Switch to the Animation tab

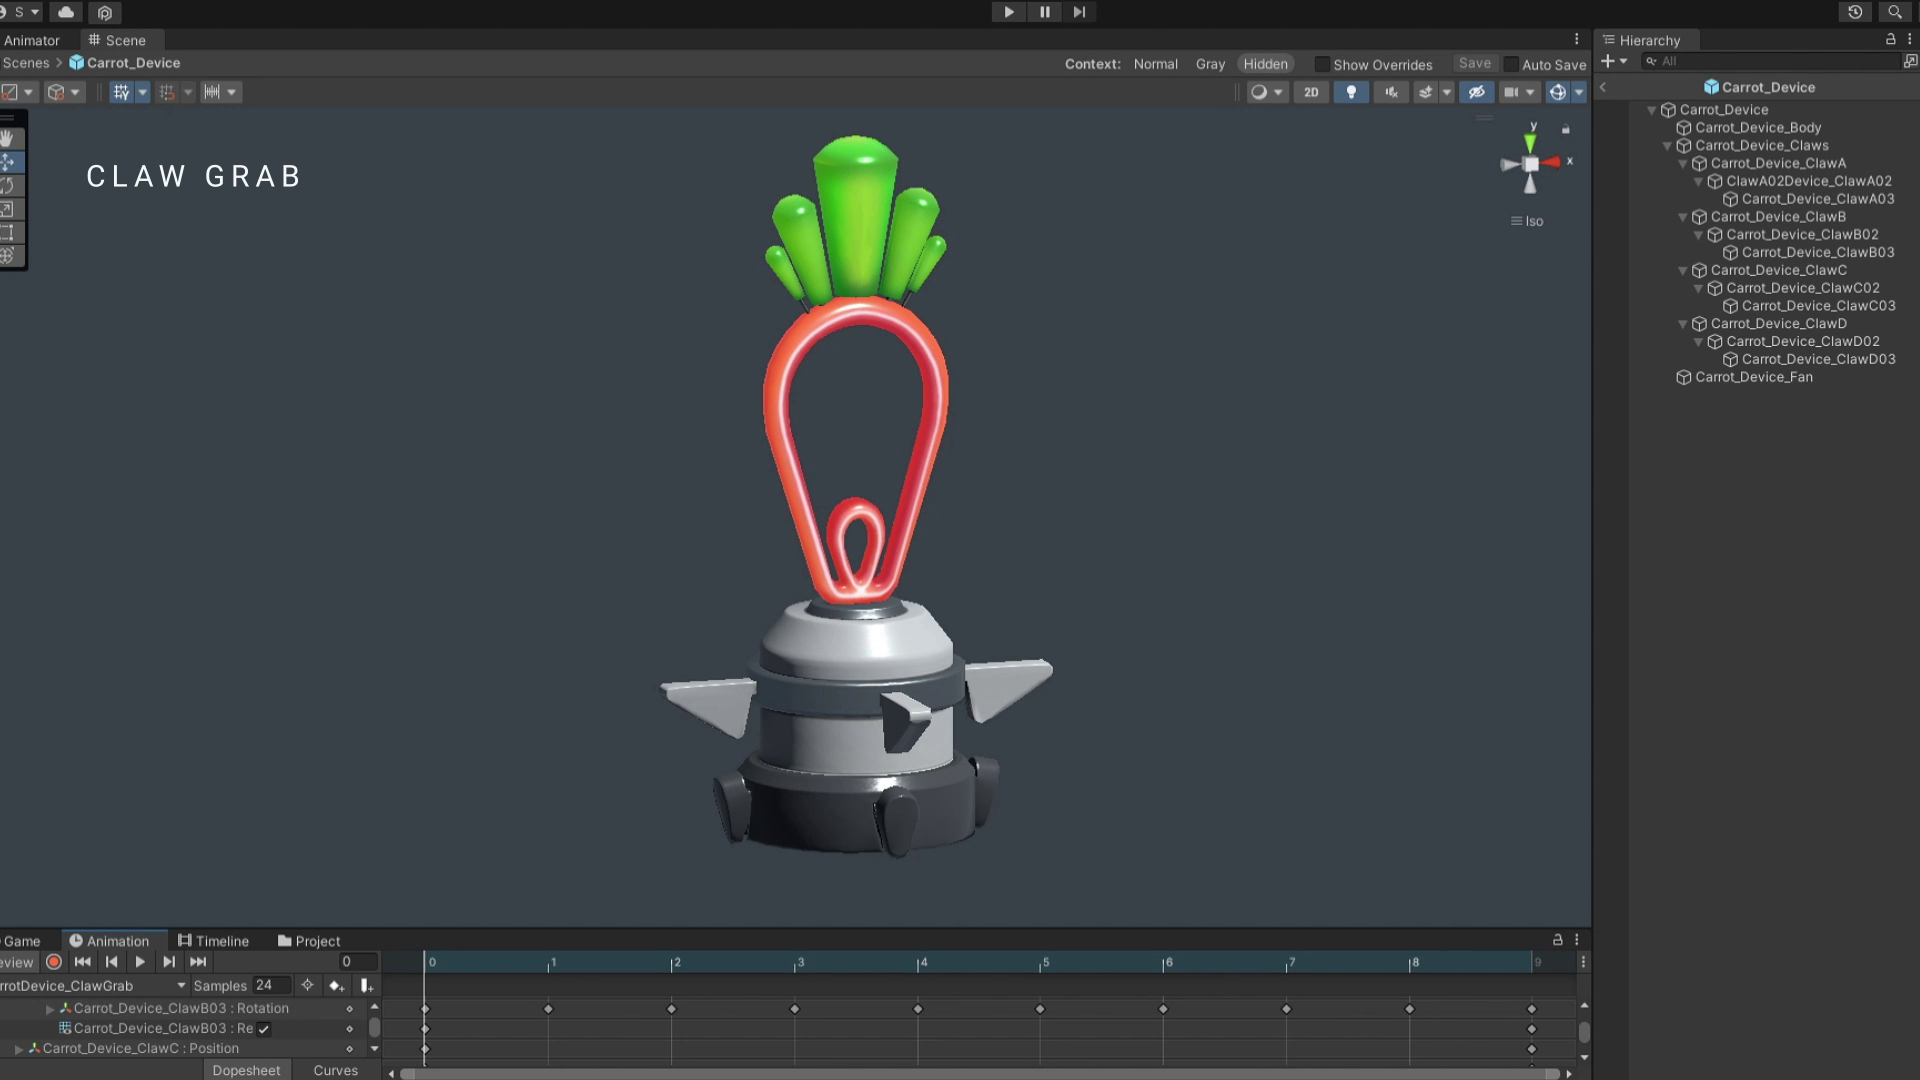109,941
